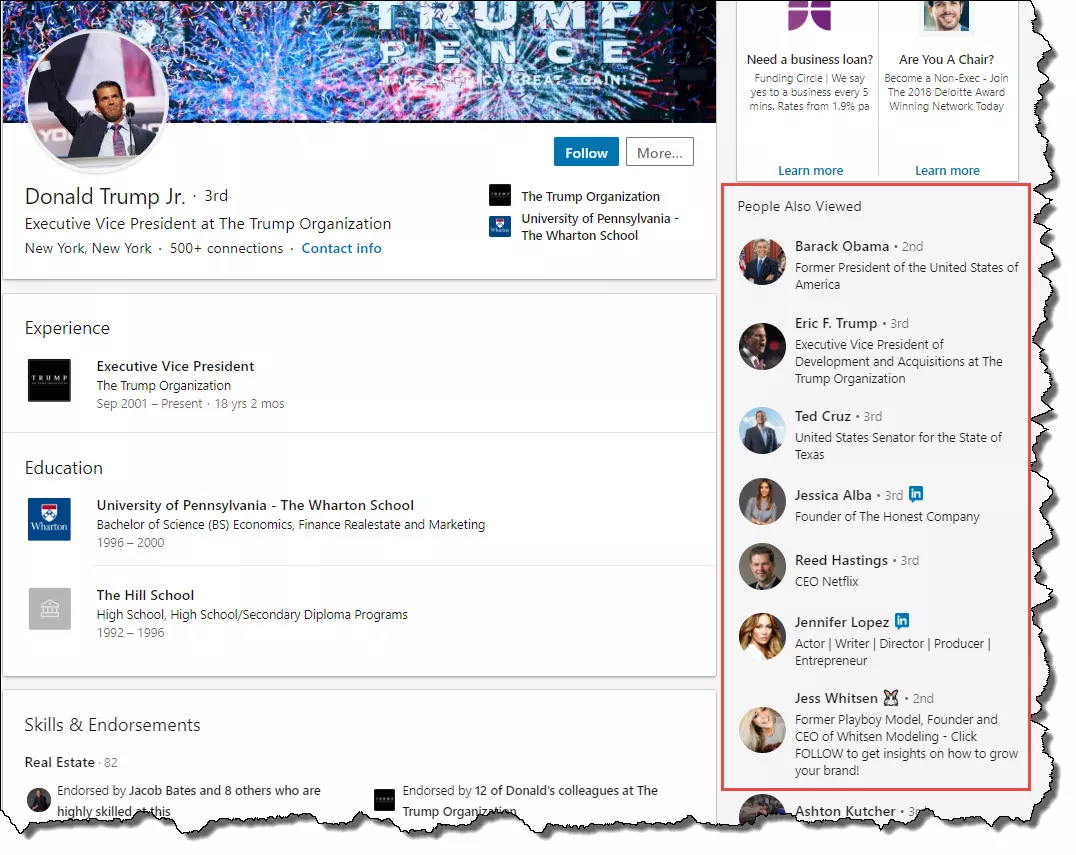Screen dimensions: 1076x855
Task: Open Reed Hastings' profile name link
Action: coord(841,560)
